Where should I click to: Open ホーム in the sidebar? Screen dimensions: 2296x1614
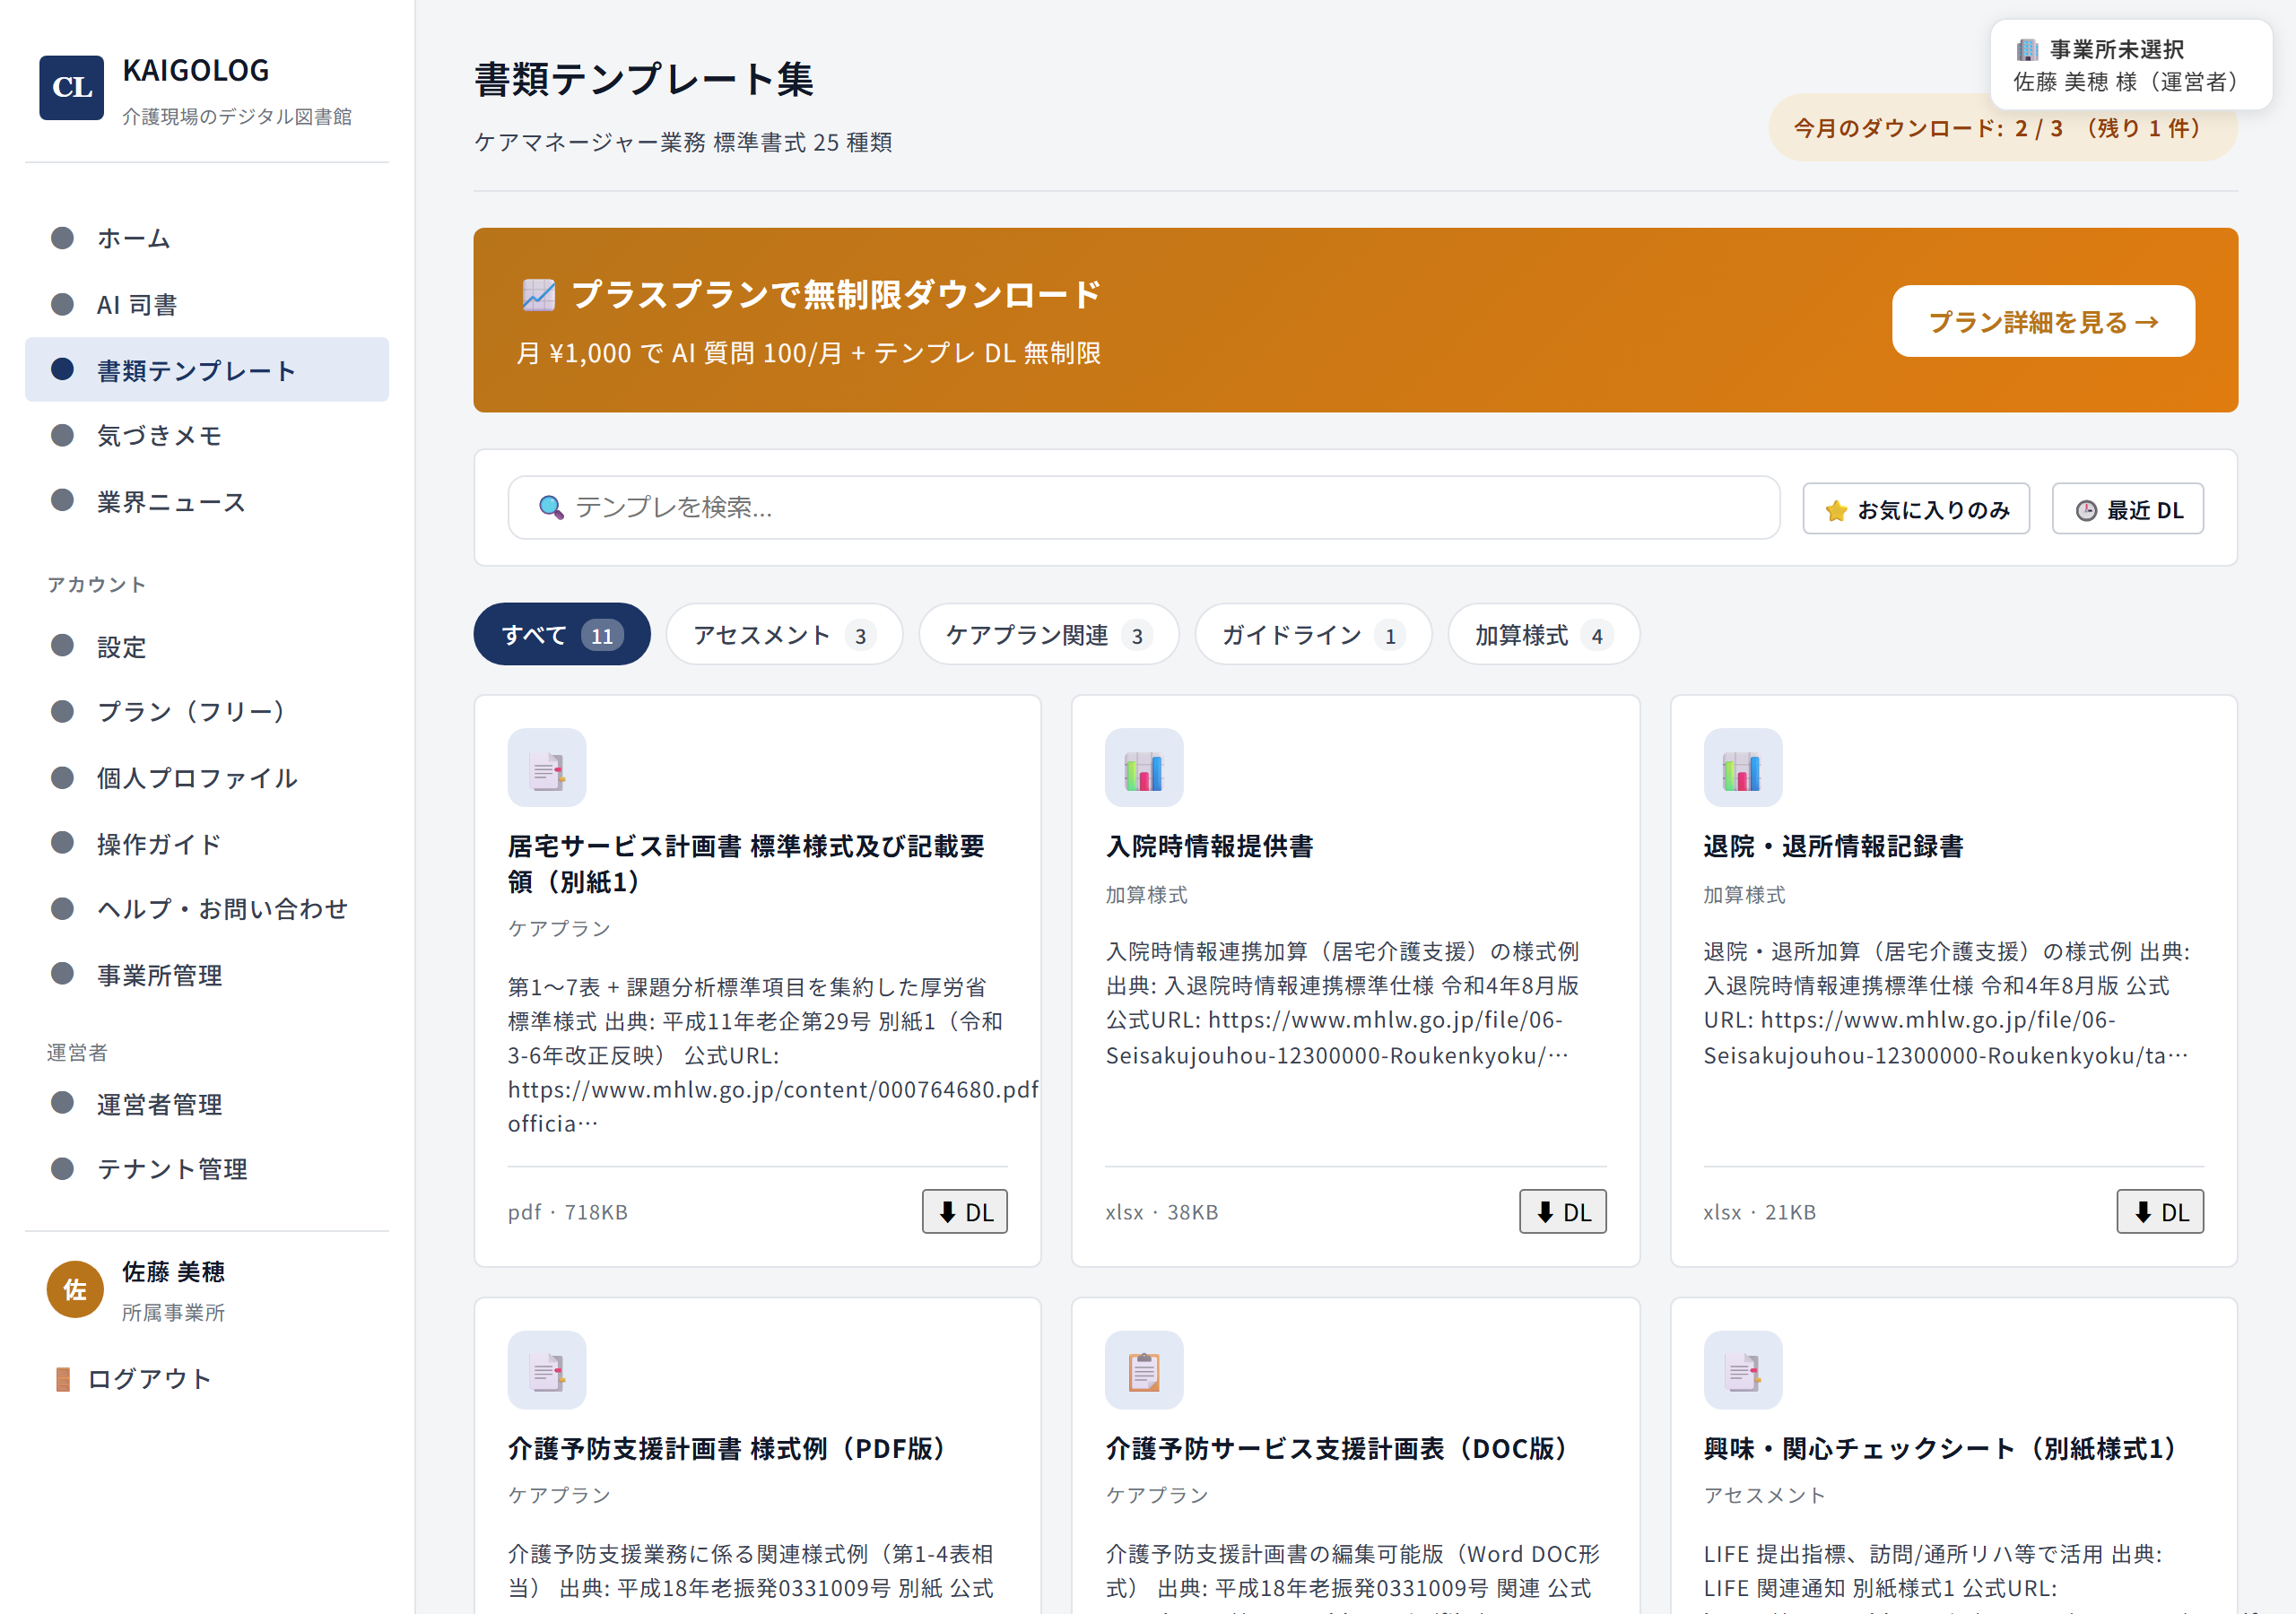(206, 238)
